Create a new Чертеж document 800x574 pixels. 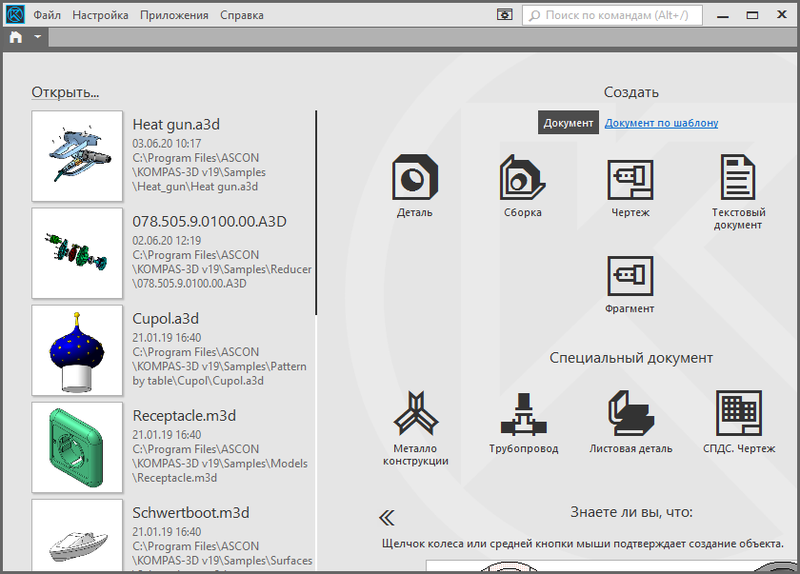click(630, 186)
